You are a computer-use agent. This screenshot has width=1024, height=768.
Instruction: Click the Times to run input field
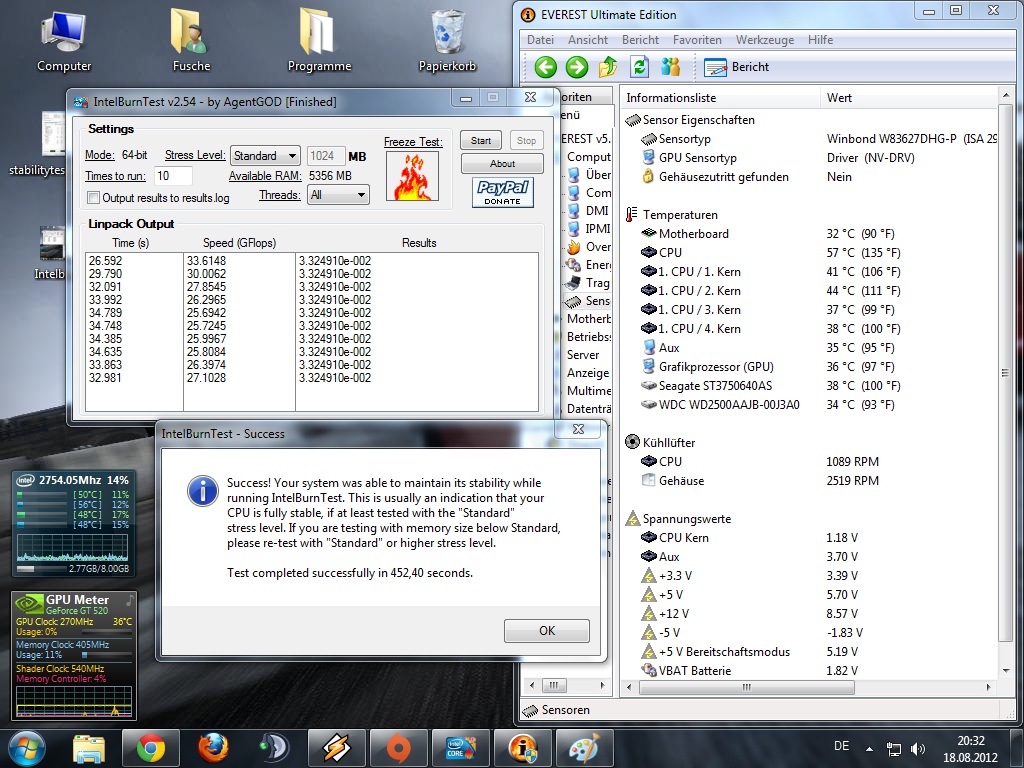click(174, 176)
